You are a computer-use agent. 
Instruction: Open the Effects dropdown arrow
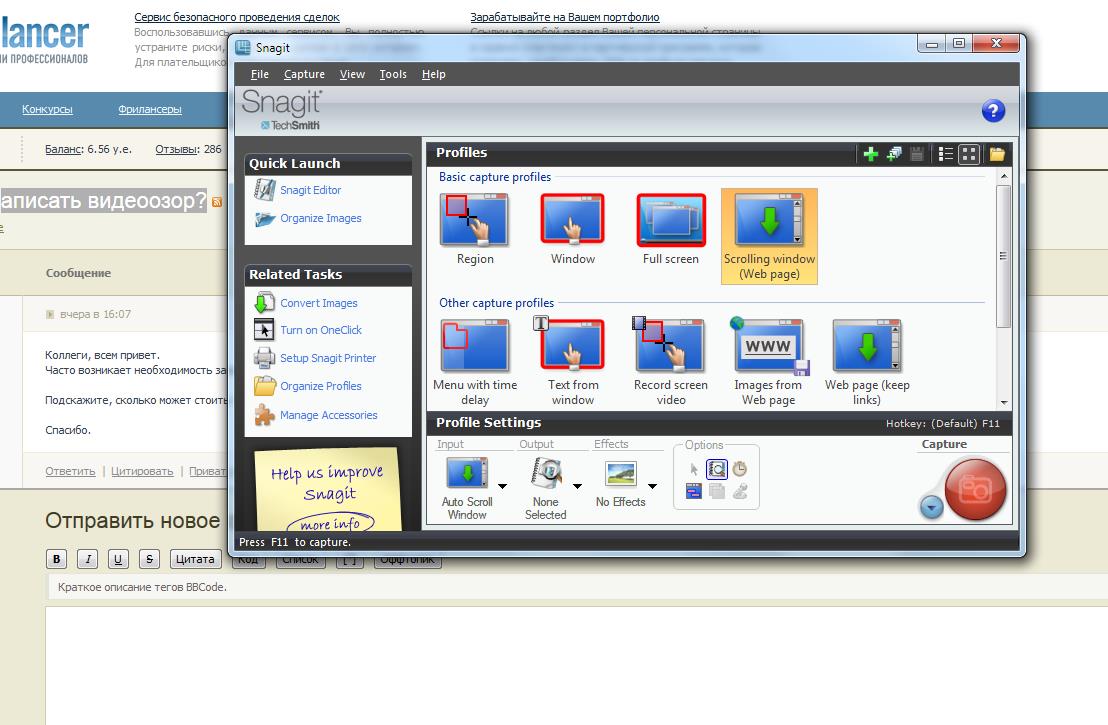(652, 487)
